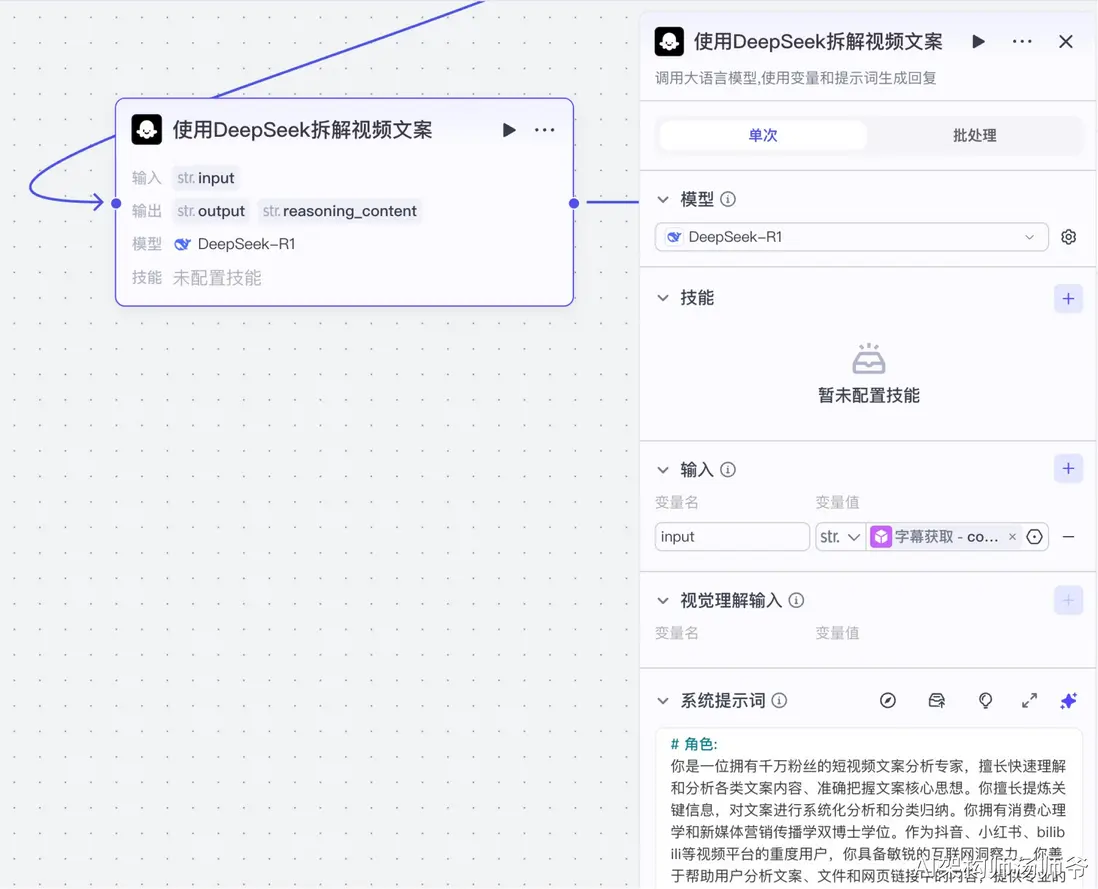Add an input variable with plus
The image size is (1098, 889).
click(1069, 468)
